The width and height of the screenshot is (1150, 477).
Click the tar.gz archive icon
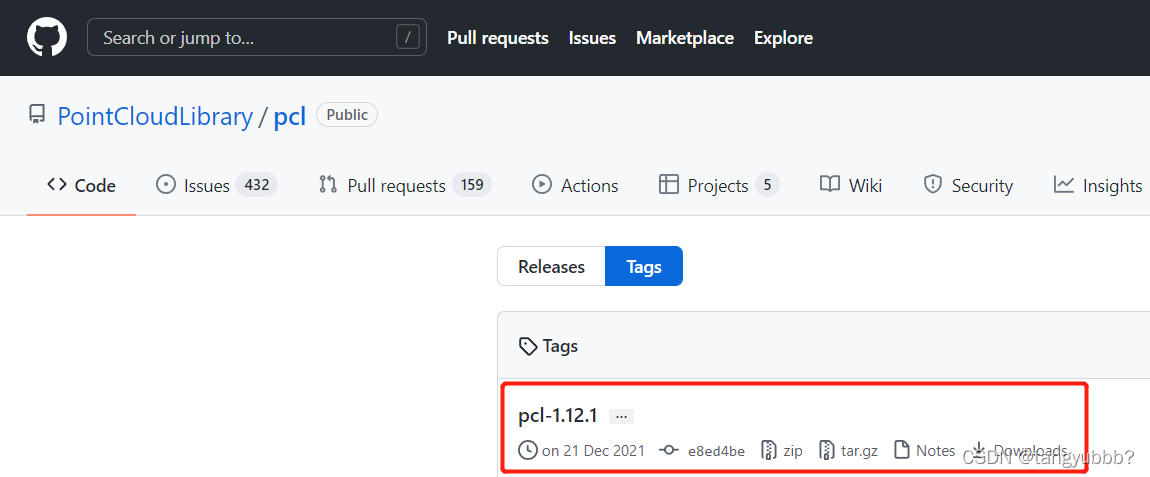(x=827, y=450)
